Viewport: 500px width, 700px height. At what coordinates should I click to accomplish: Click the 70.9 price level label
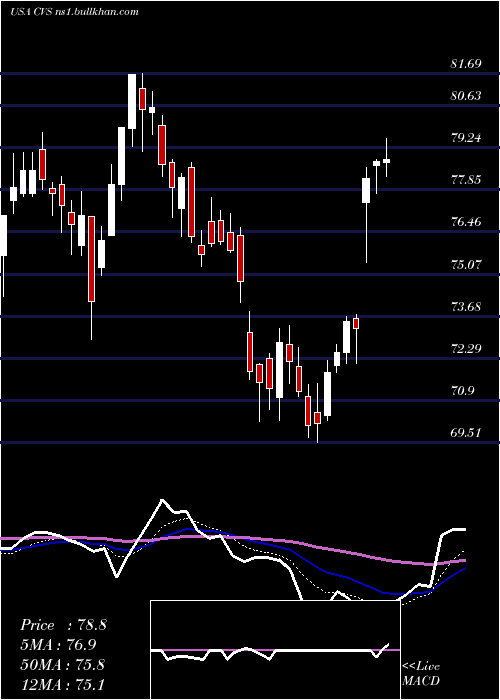click(x=462, y=391)
